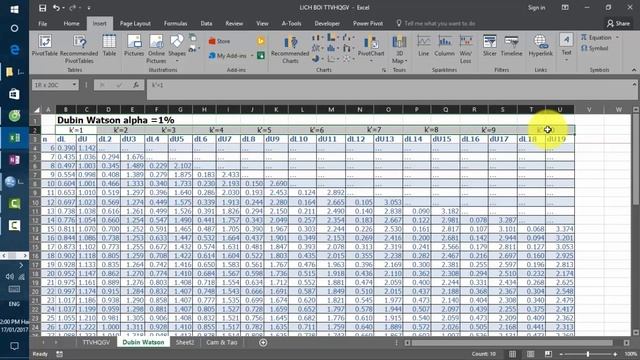
Task: Insert a Timeline filter
Action: [511, 46]
